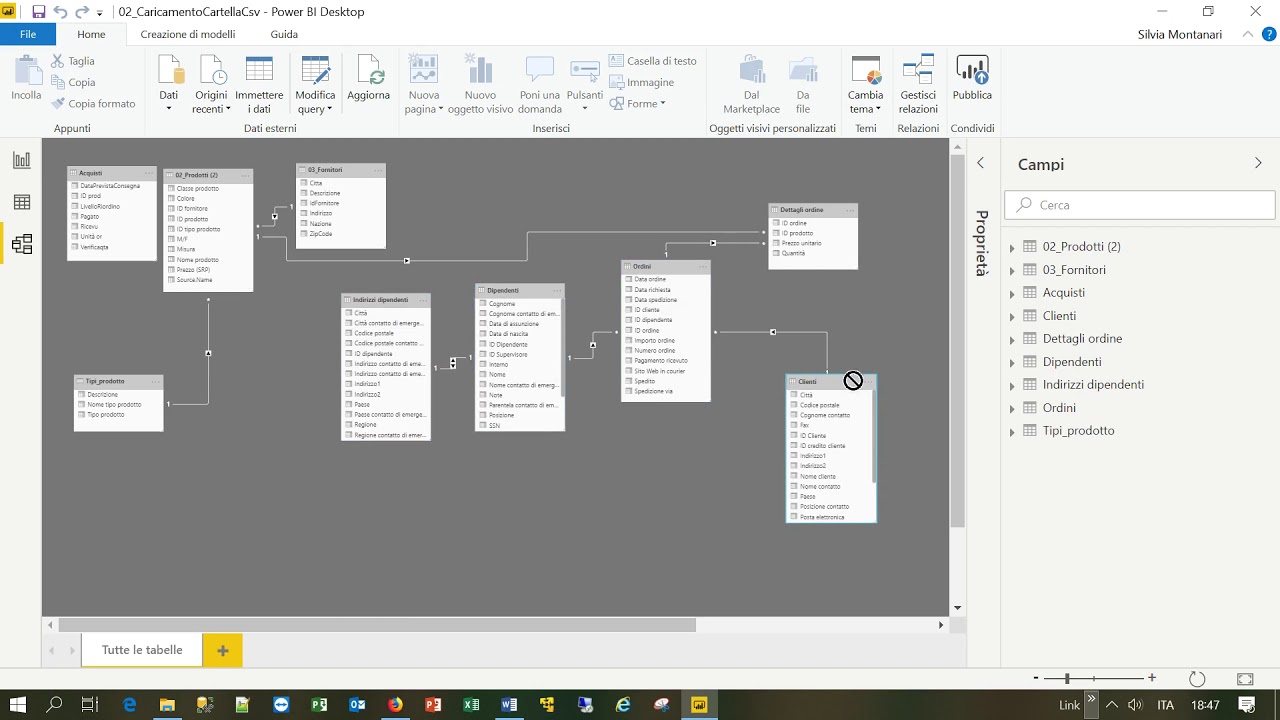This screenshot has width=1280, height=720.
Task: Import visual Da file
Action: point(803,84)
